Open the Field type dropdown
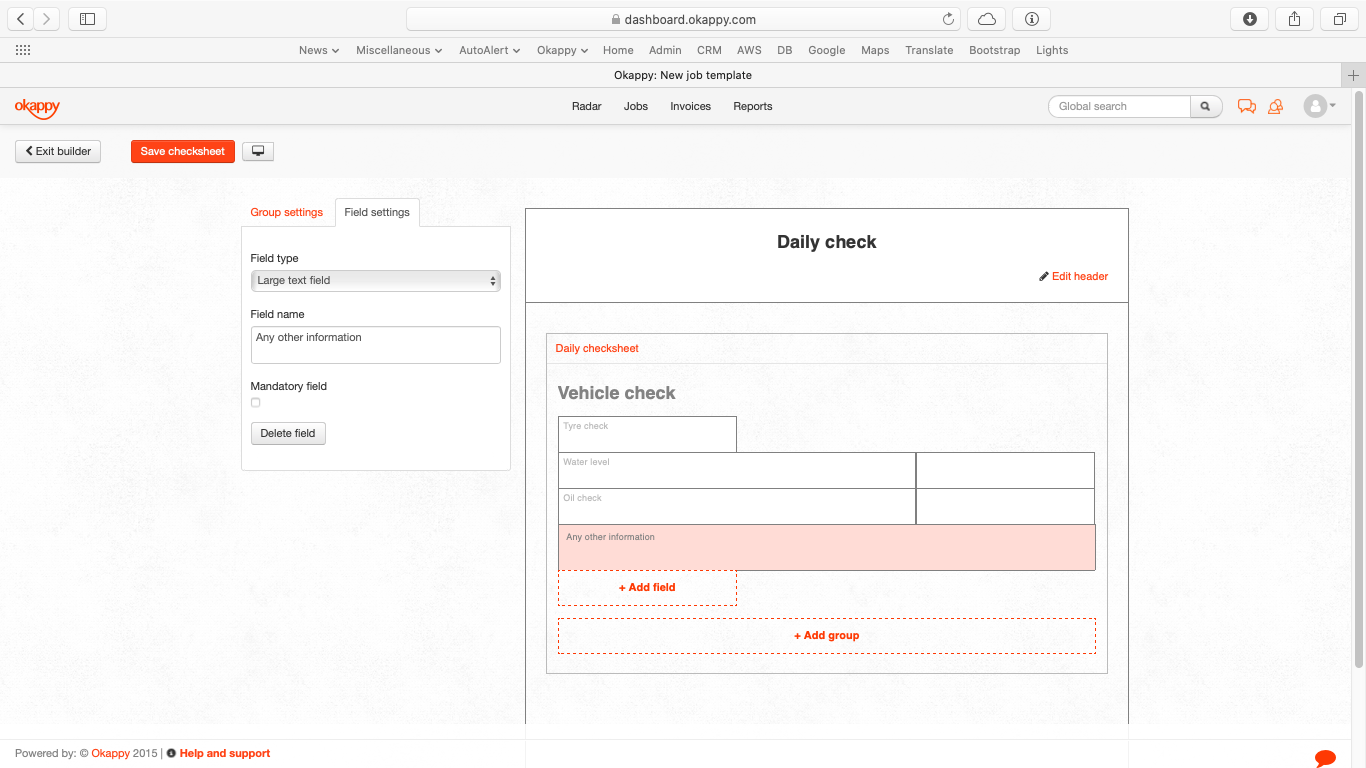 375,281
